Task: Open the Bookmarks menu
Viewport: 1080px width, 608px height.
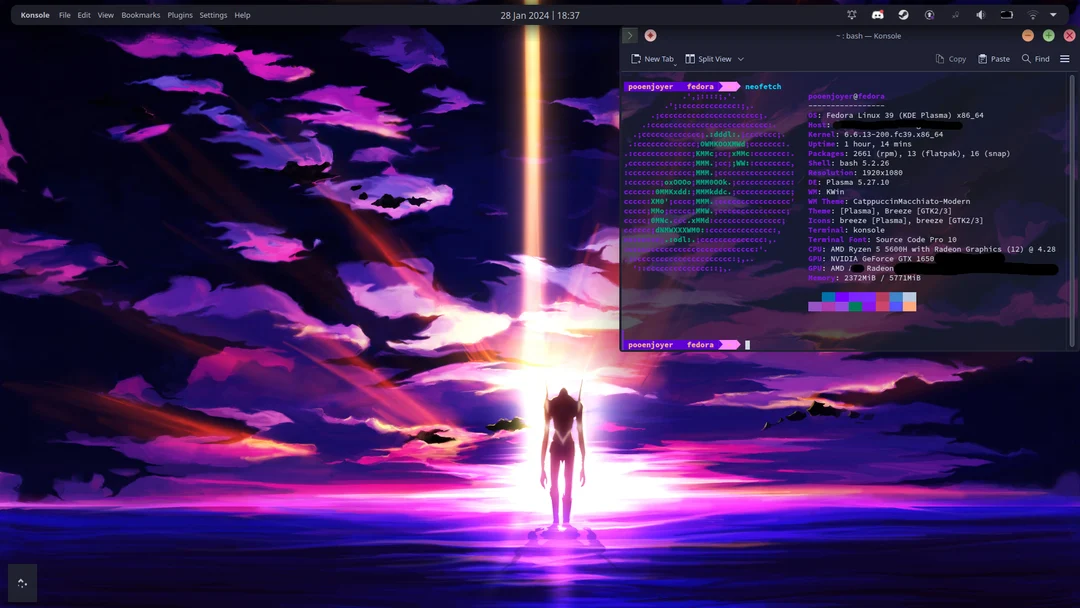Action: (140, 15)
